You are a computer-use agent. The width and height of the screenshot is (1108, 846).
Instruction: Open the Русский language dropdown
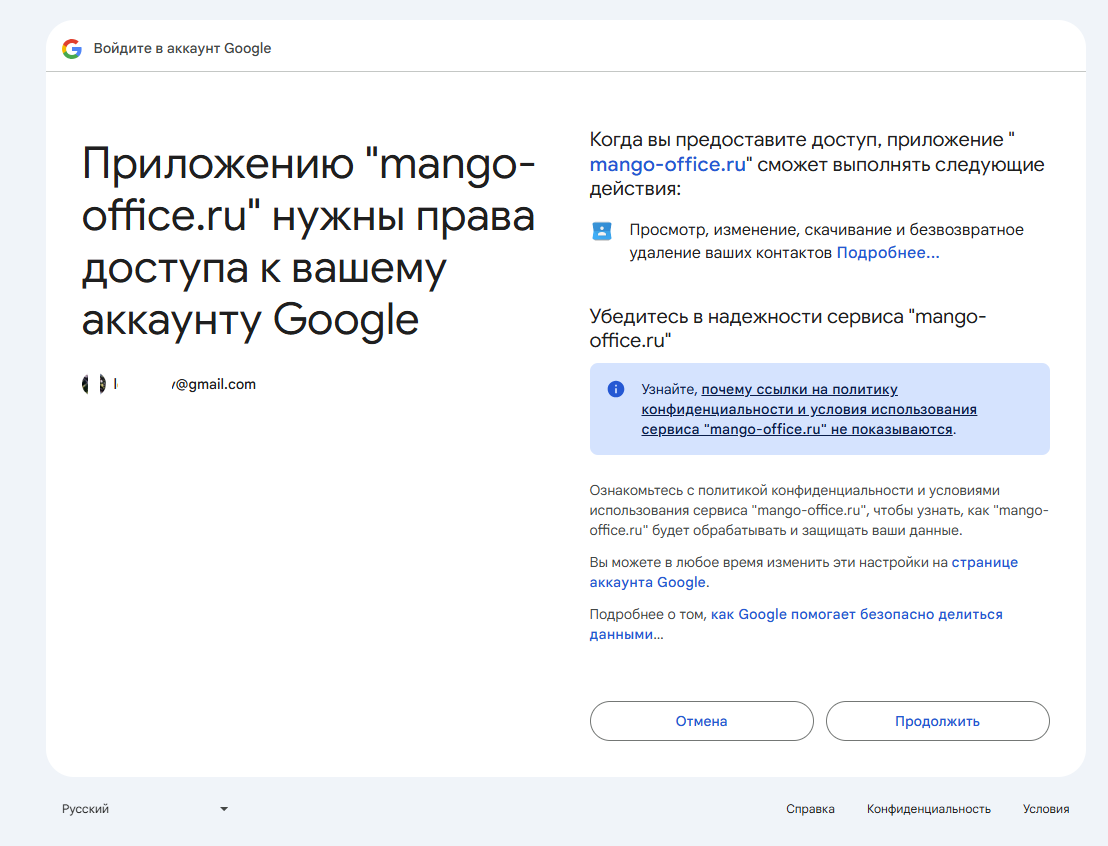point(145,809)
